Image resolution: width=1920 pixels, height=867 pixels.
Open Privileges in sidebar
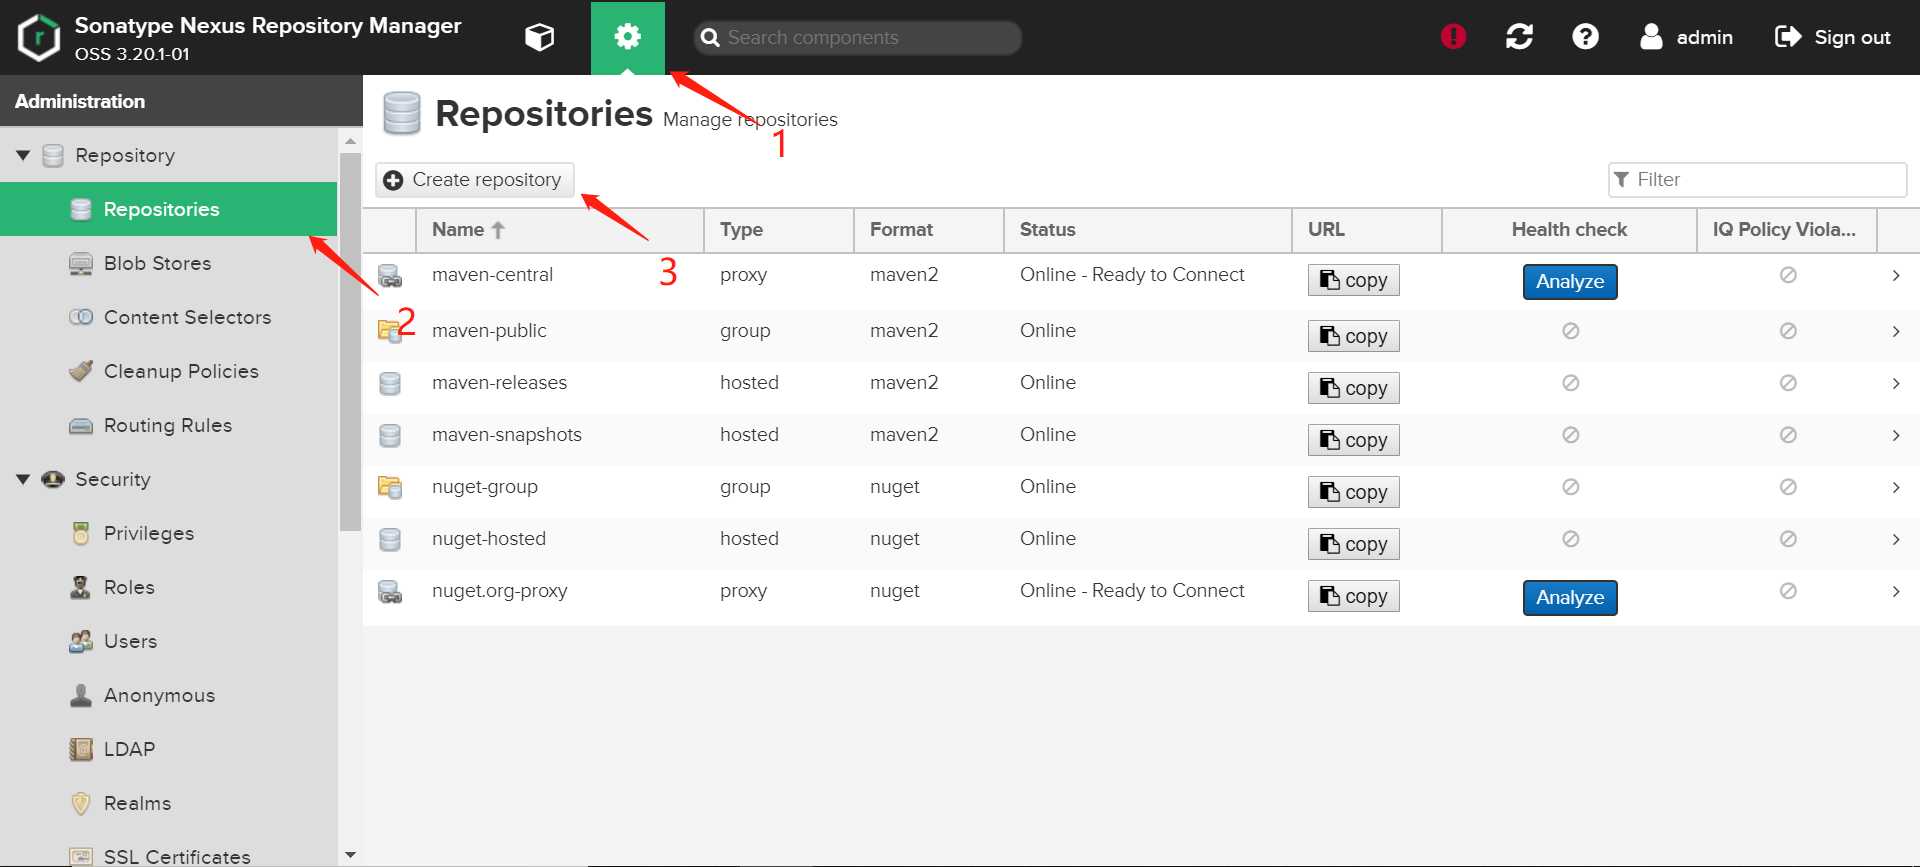click(168, 533)
